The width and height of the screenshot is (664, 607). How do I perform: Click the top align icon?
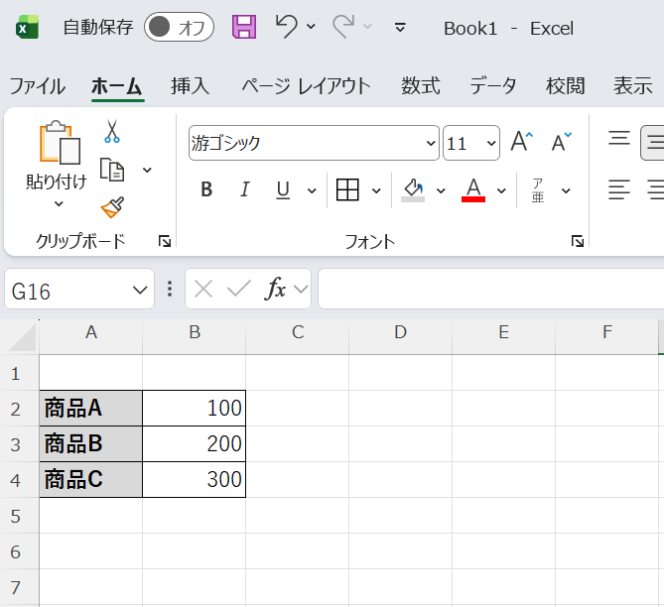(619, 139)
